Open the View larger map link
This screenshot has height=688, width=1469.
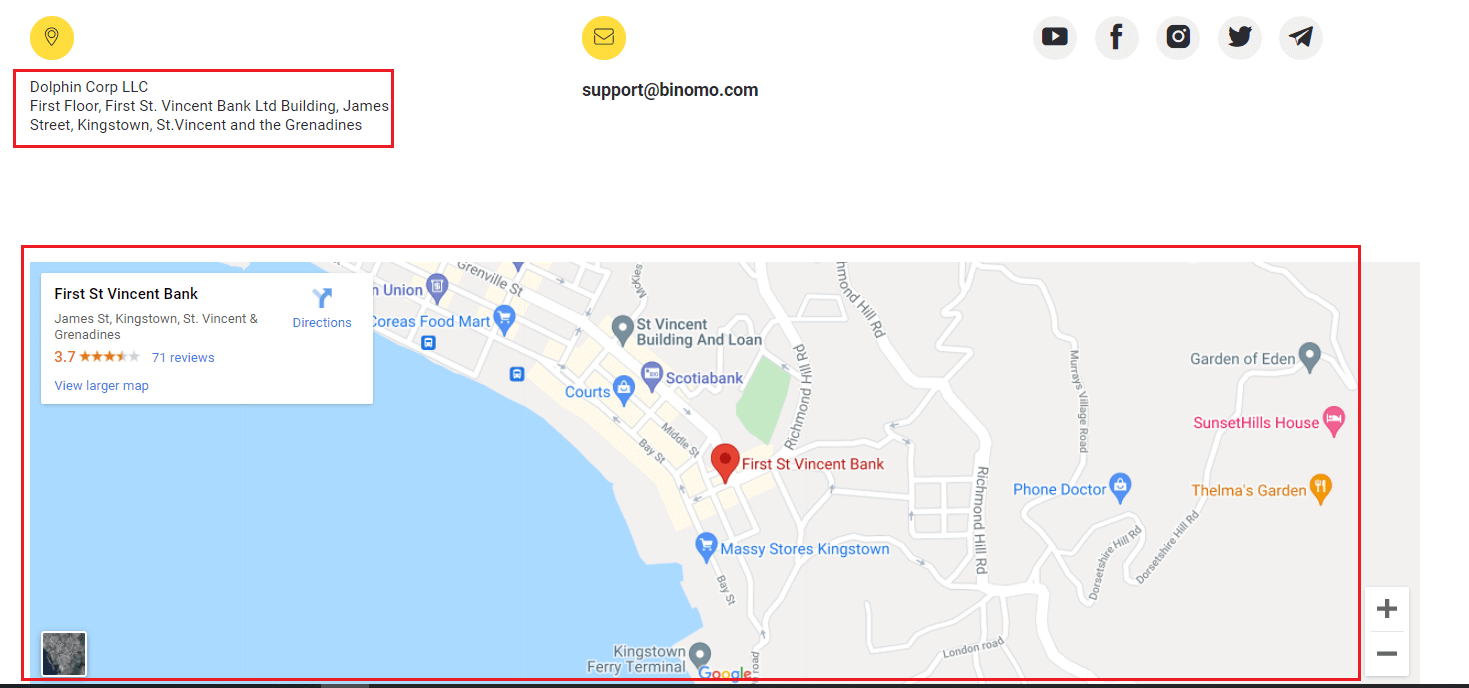pyautogui.click(x=101, y=386)
